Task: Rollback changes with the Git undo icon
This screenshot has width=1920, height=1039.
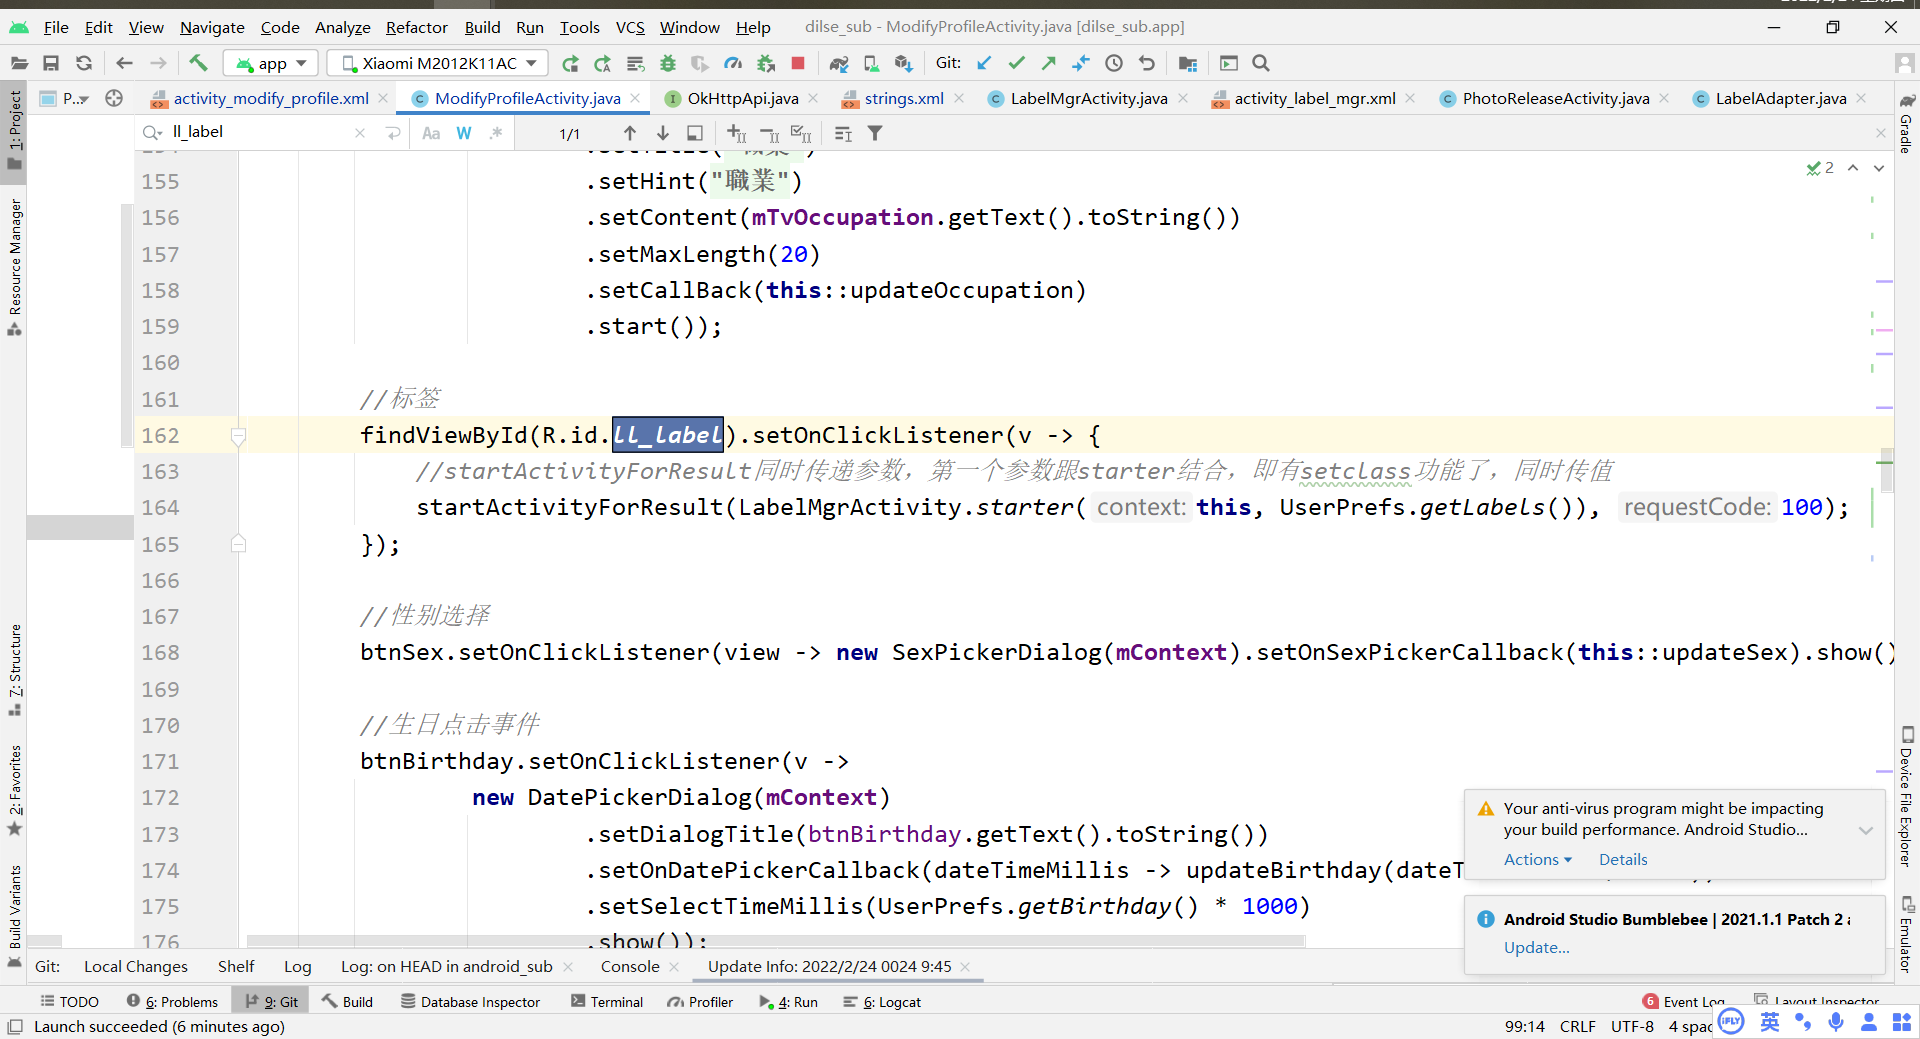Action: point(1146,63)
